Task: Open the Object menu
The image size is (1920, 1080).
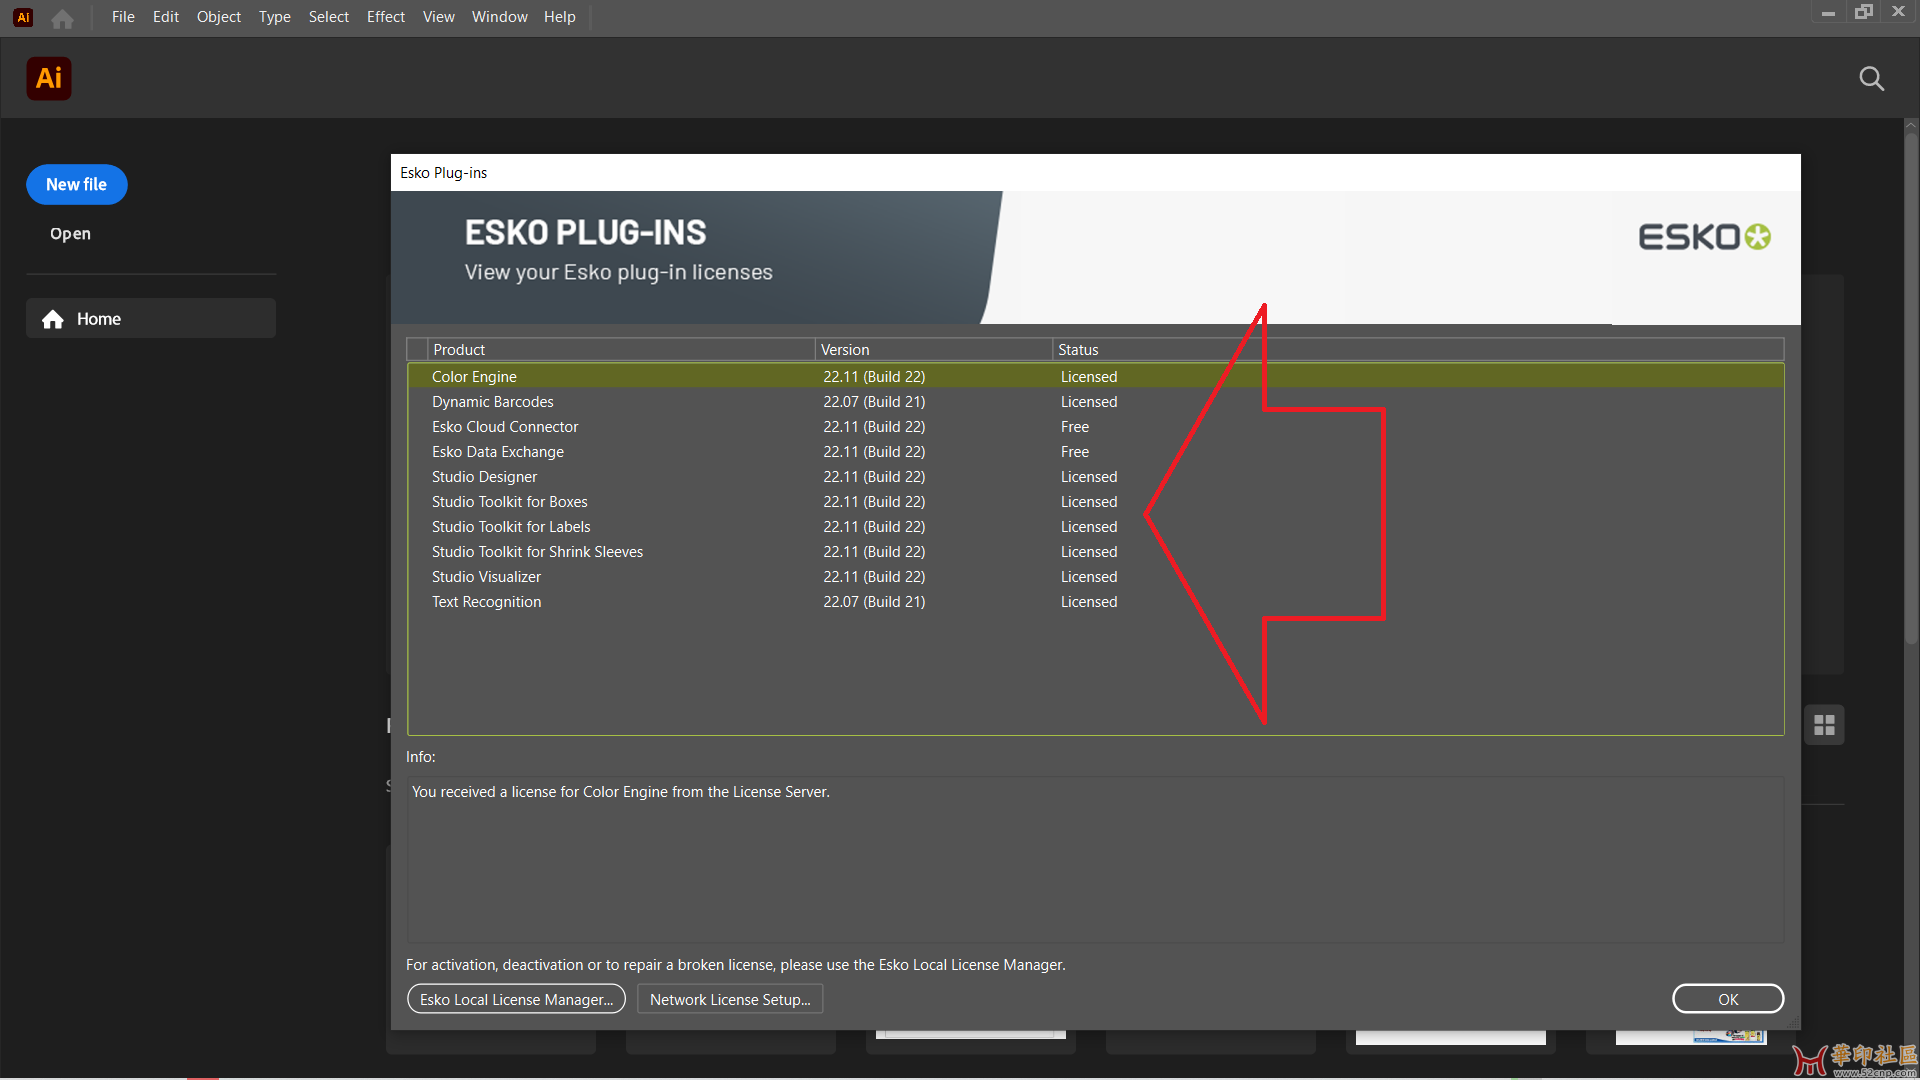Action: pos(219,17)
